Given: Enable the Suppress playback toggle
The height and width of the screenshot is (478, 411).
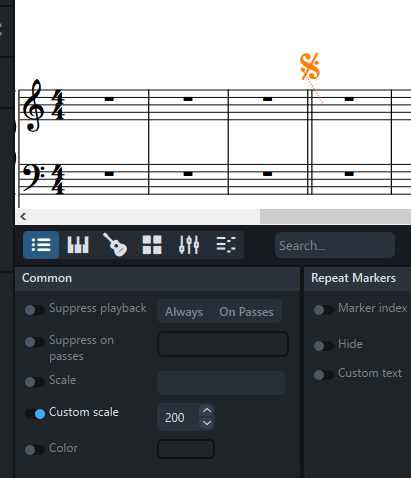Looking at the screenshot, I should click(x=35, y=310).
